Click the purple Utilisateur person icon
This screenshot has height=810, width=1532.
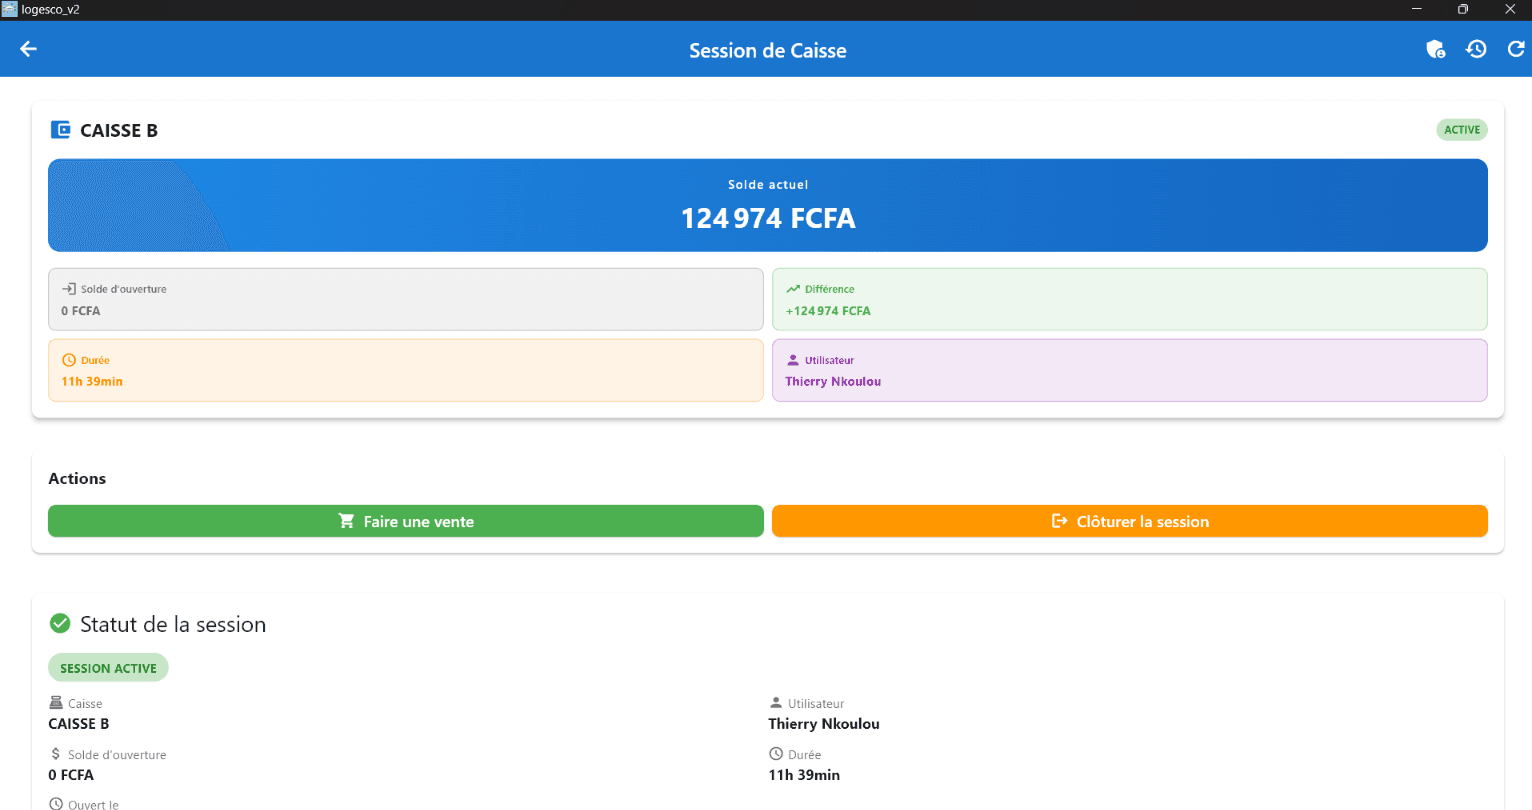point(793,360)
